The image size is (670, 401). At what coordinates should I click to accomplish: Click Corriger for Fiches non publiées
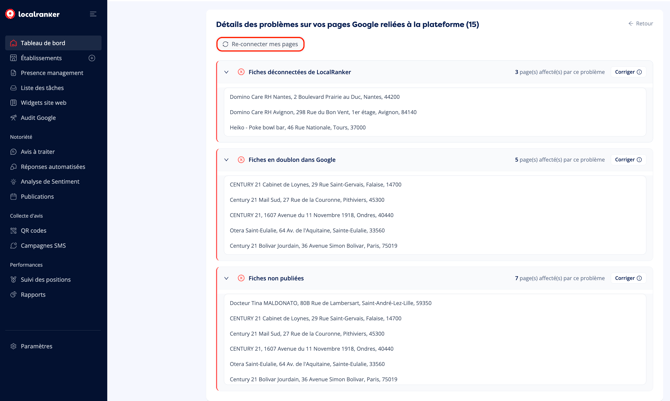[x=628, y=278]
